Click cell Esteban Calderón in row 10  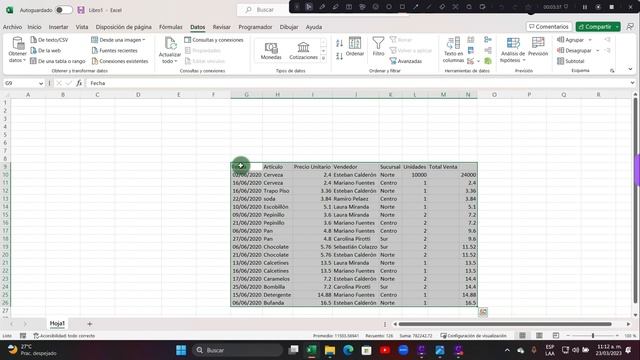355,175
